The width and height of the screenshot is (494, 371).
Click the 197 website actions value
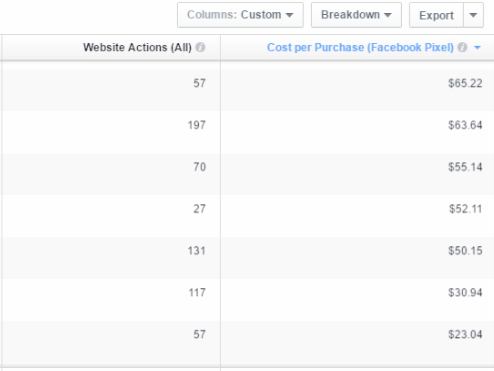coord(197,125)
